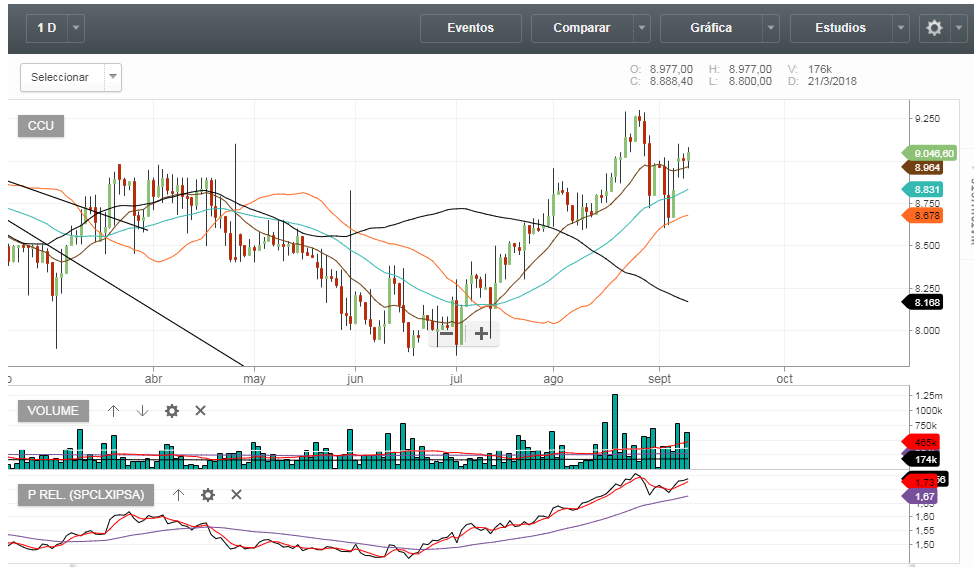Click the orange 8.678 average tag
Image resolution: width=974 pixels, height=567 pixels.
922,215
